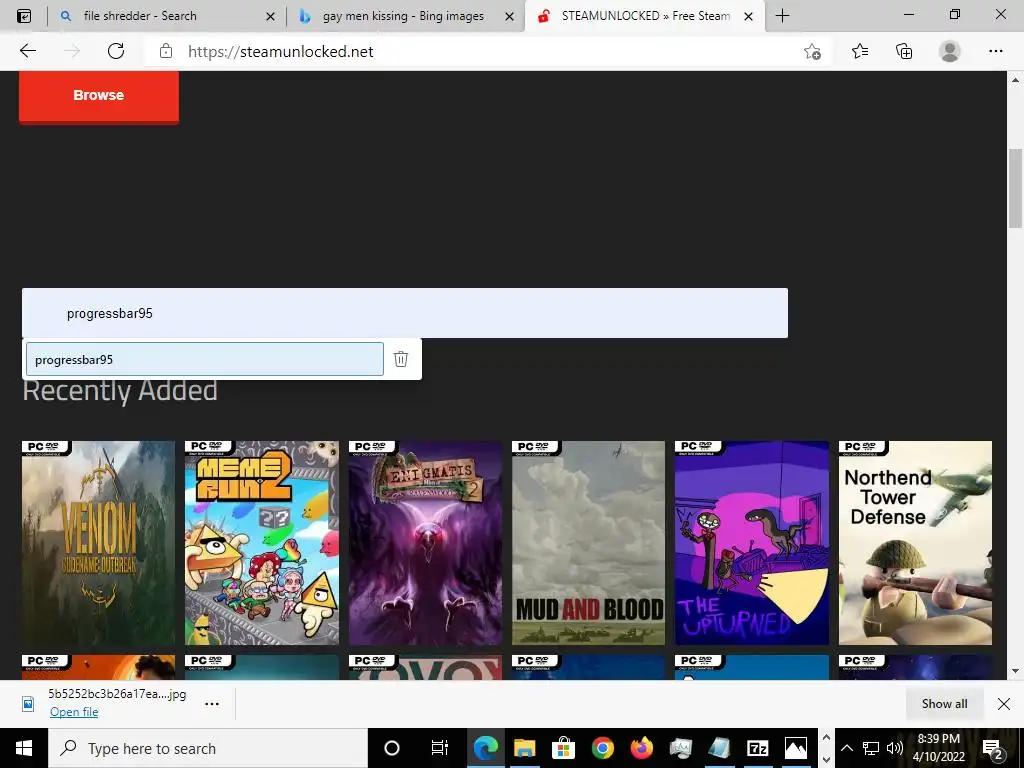1024x768 pixels.
Task: Open Edge Settings and more menu
Action: 995,51
